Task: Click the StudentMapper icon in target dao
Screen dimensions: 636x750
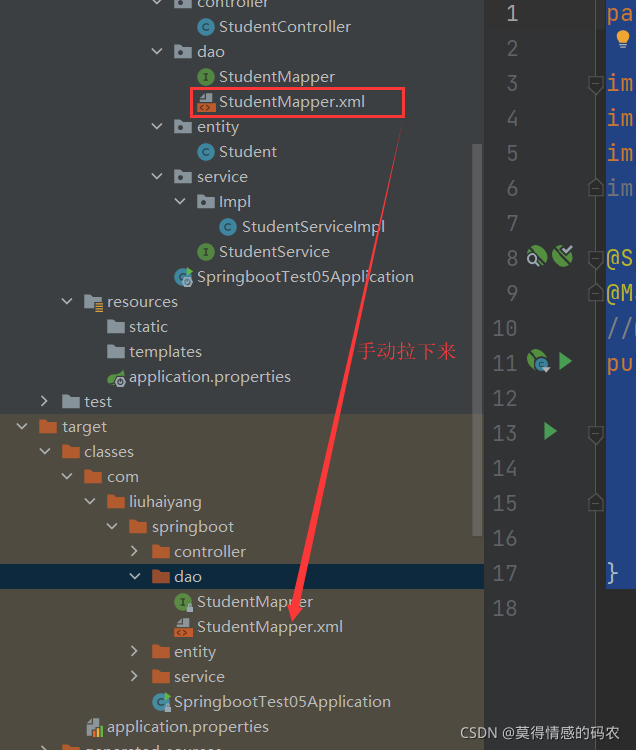Action: point(183,602)
